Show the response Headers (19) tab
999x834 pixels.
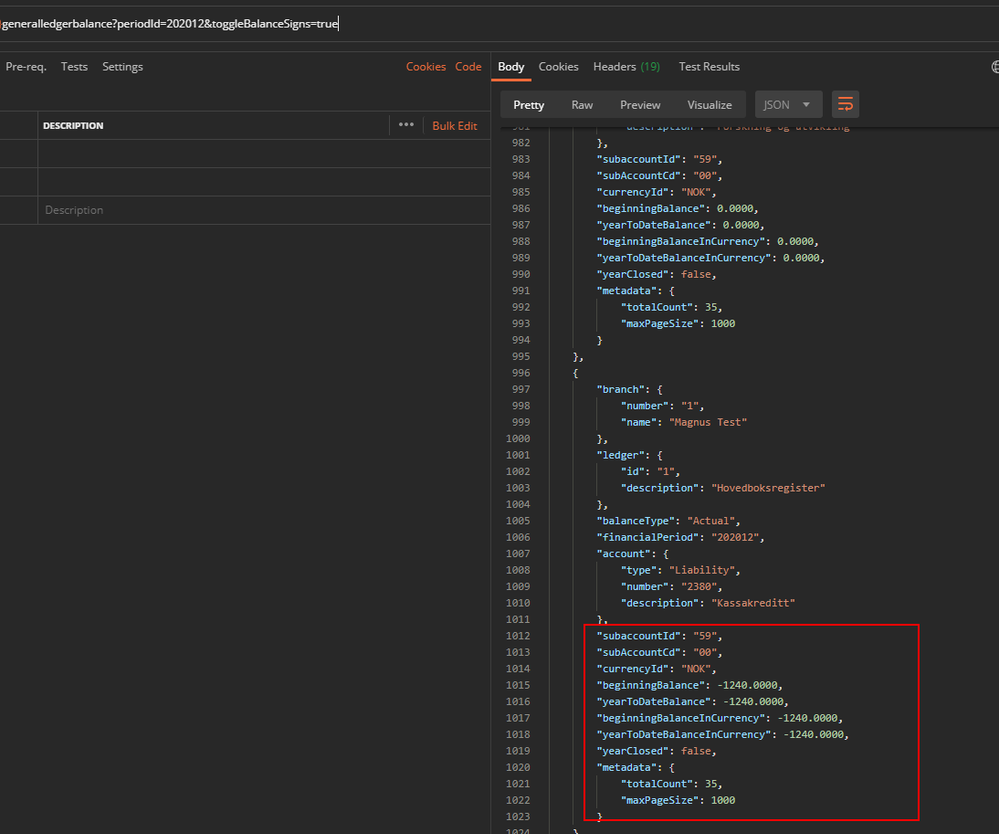[626, 67]
